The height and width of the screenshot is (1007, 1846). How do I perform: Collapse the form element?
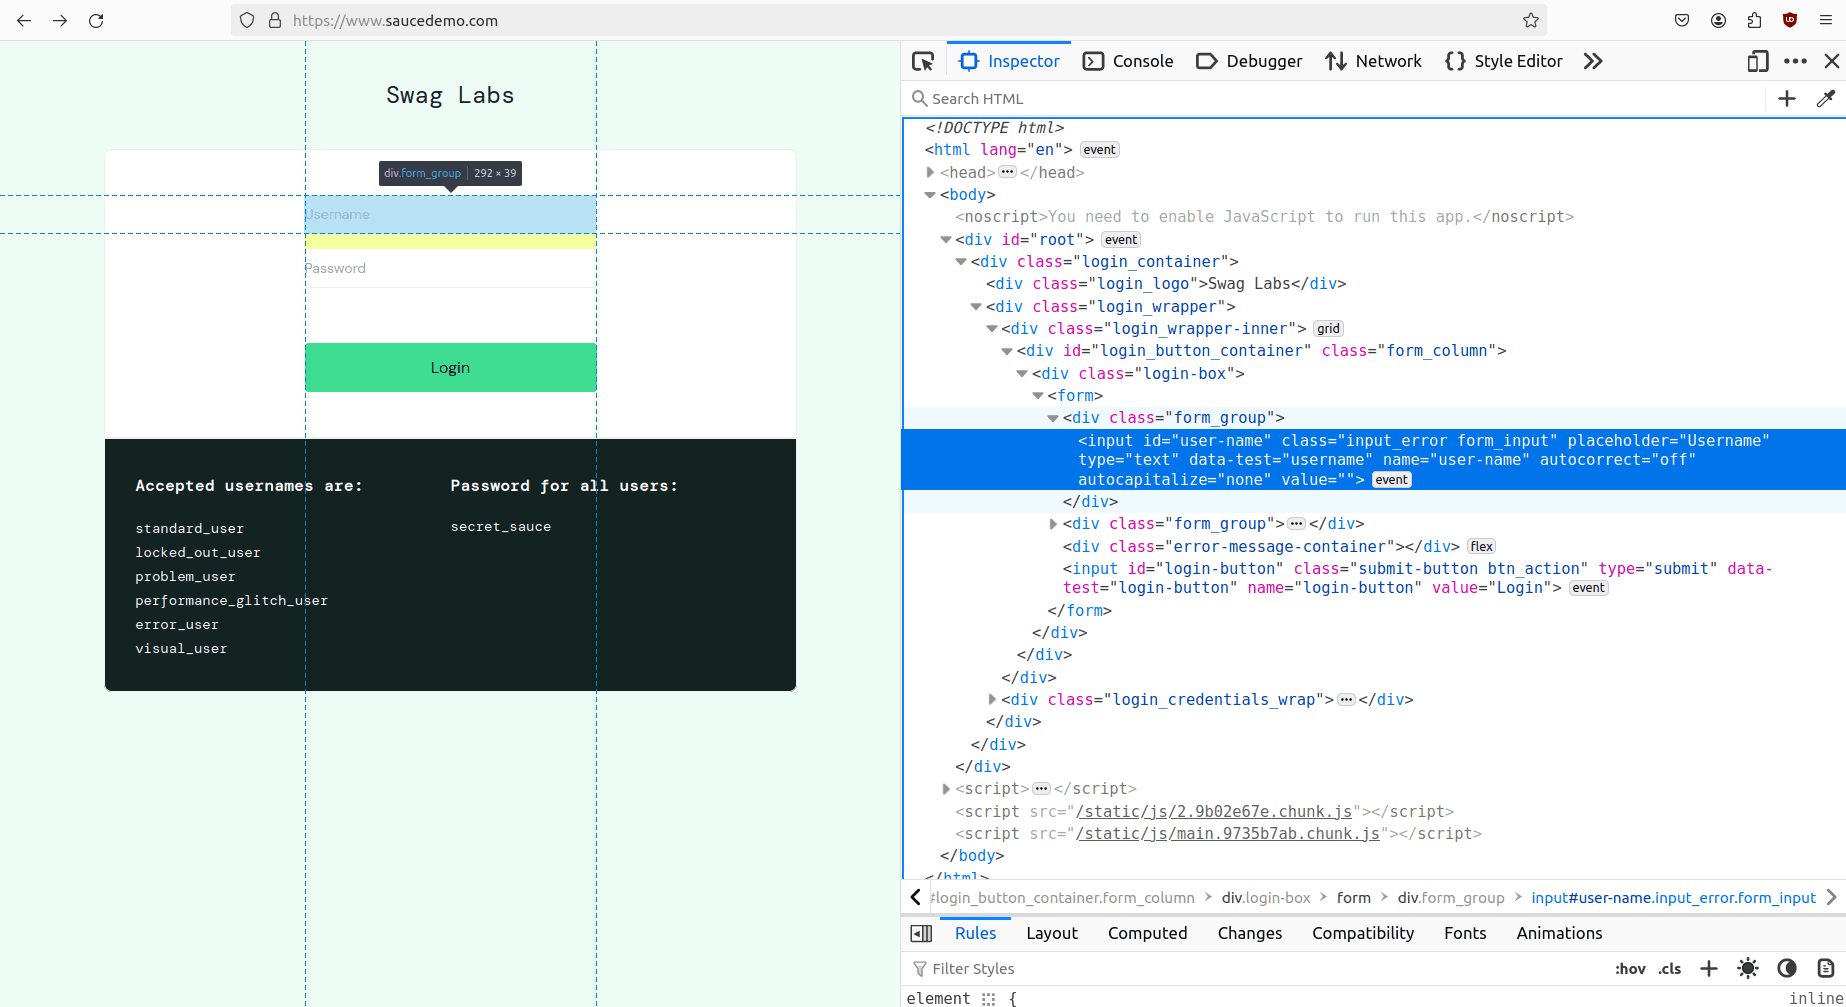[1038, 396]
